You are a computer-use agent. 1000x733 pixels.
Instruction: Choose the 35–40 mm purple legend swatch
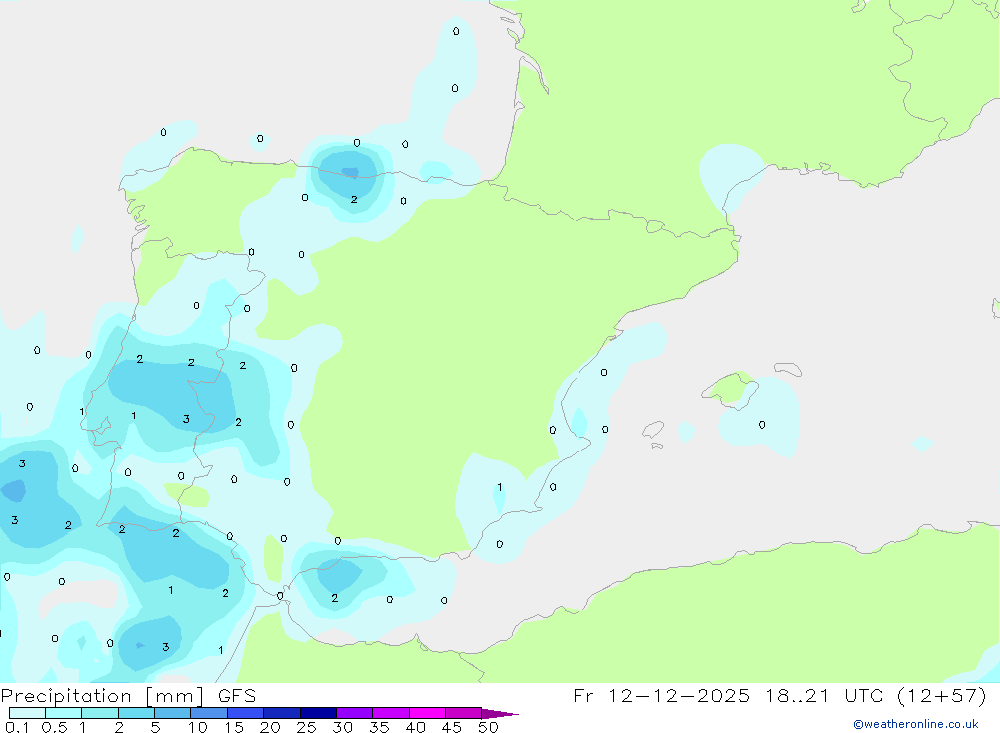point(390,713)
